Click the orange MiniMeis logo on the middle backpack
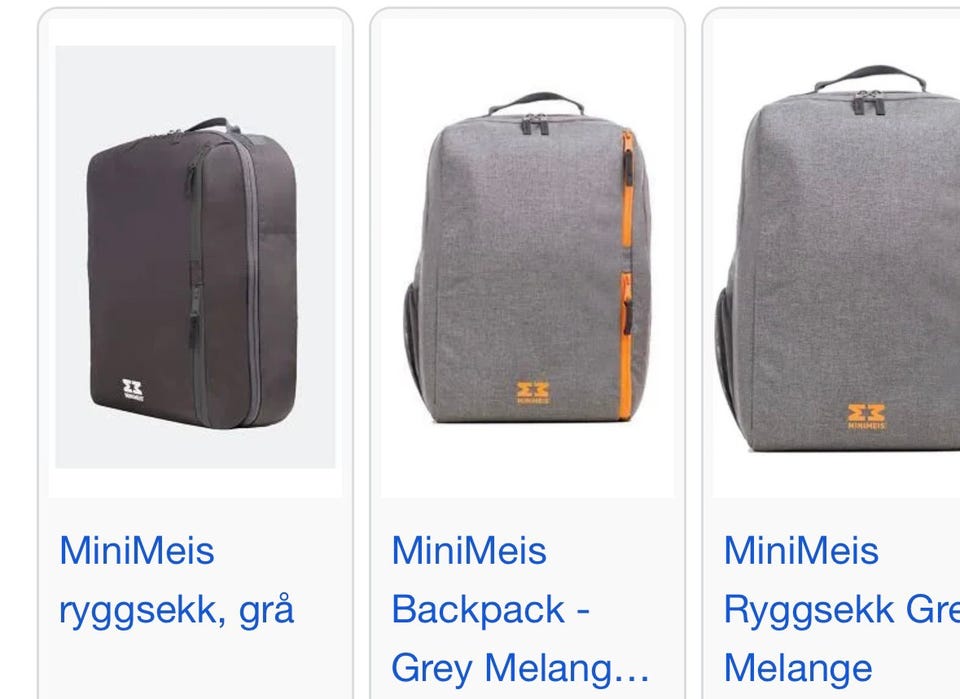Screen dimensions: 960x699 point(533,393)
